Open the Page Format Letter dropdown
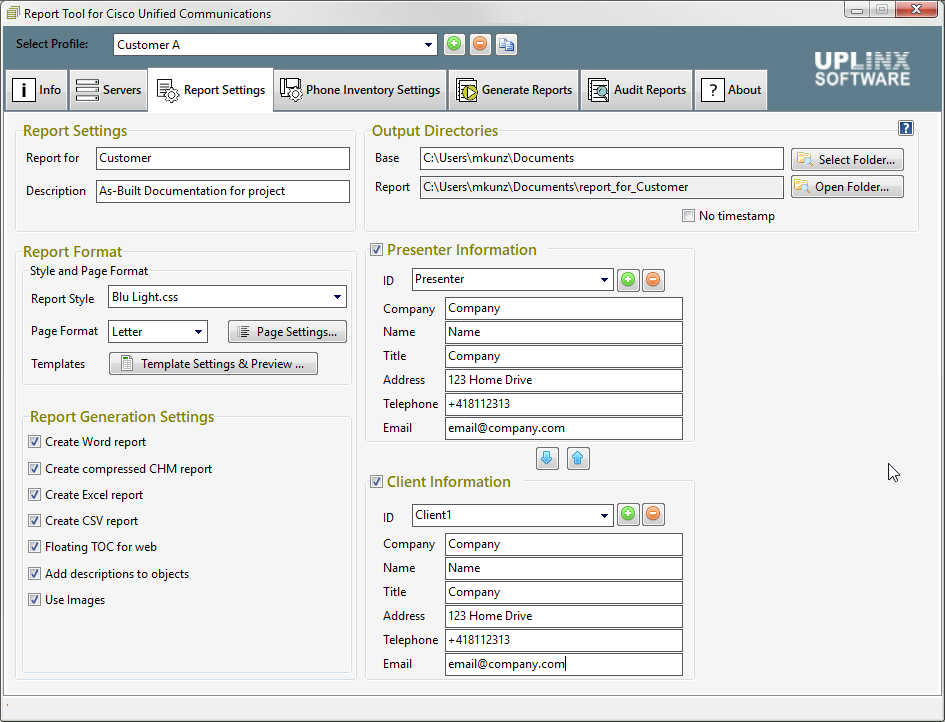Viewport: 945px width, 722px height. 198,332
